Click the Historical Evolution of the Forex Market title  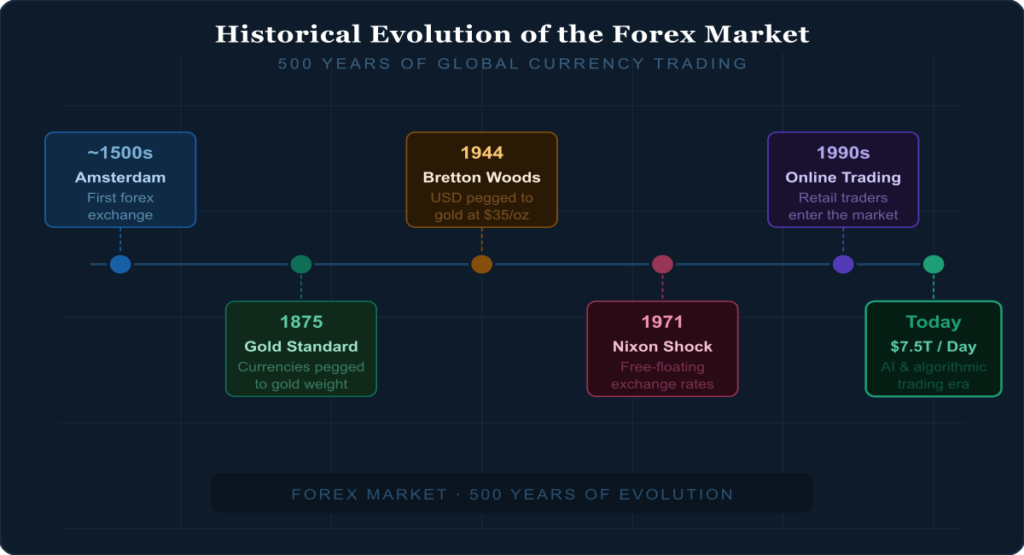point(512,34)
